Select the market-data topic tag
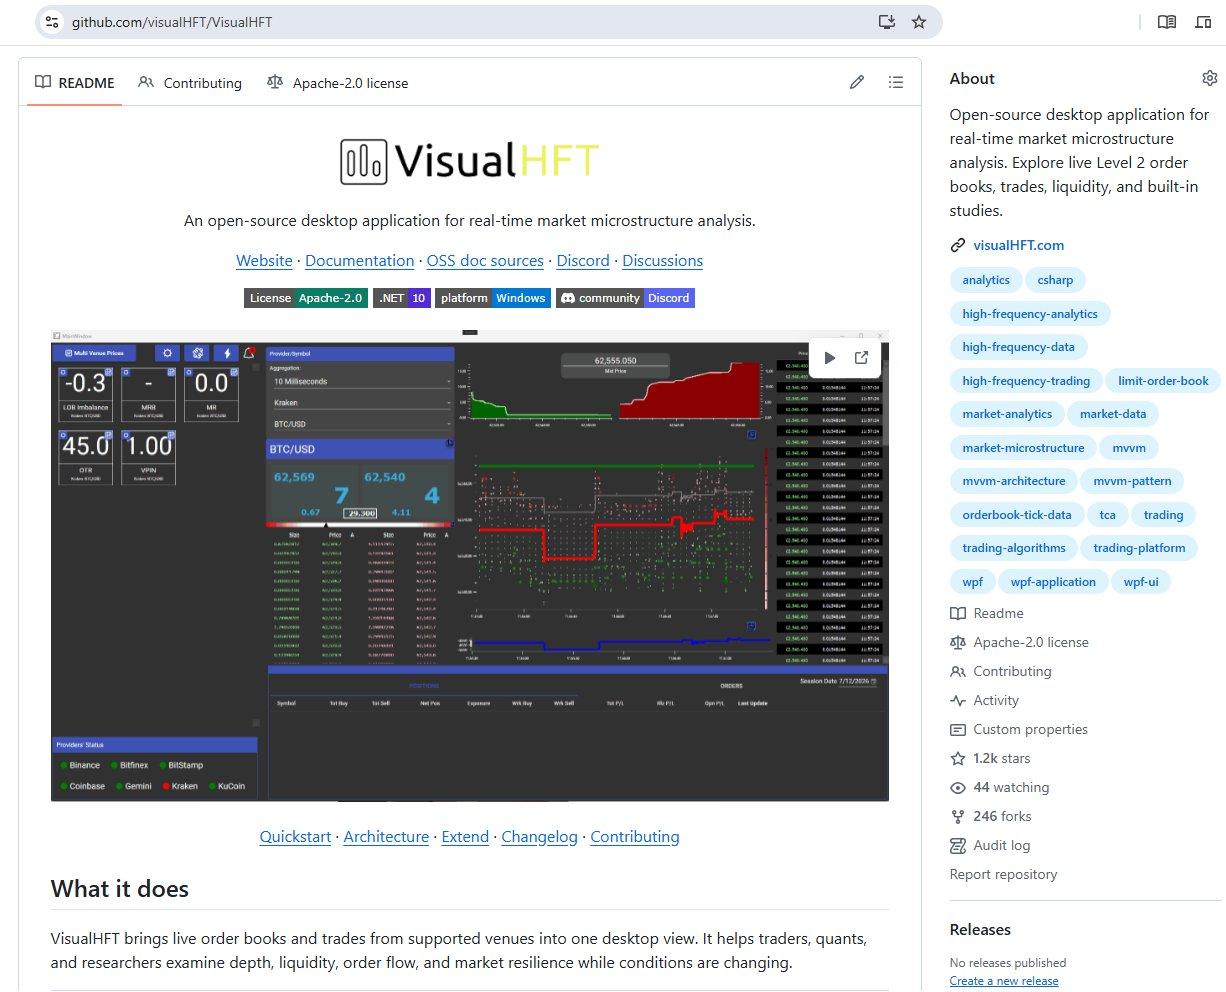The image size is (1226, 992). (x=1113, y=414)
